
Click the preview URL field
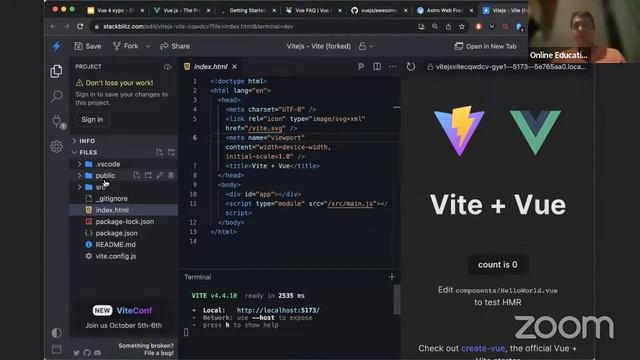pos(508,67)
